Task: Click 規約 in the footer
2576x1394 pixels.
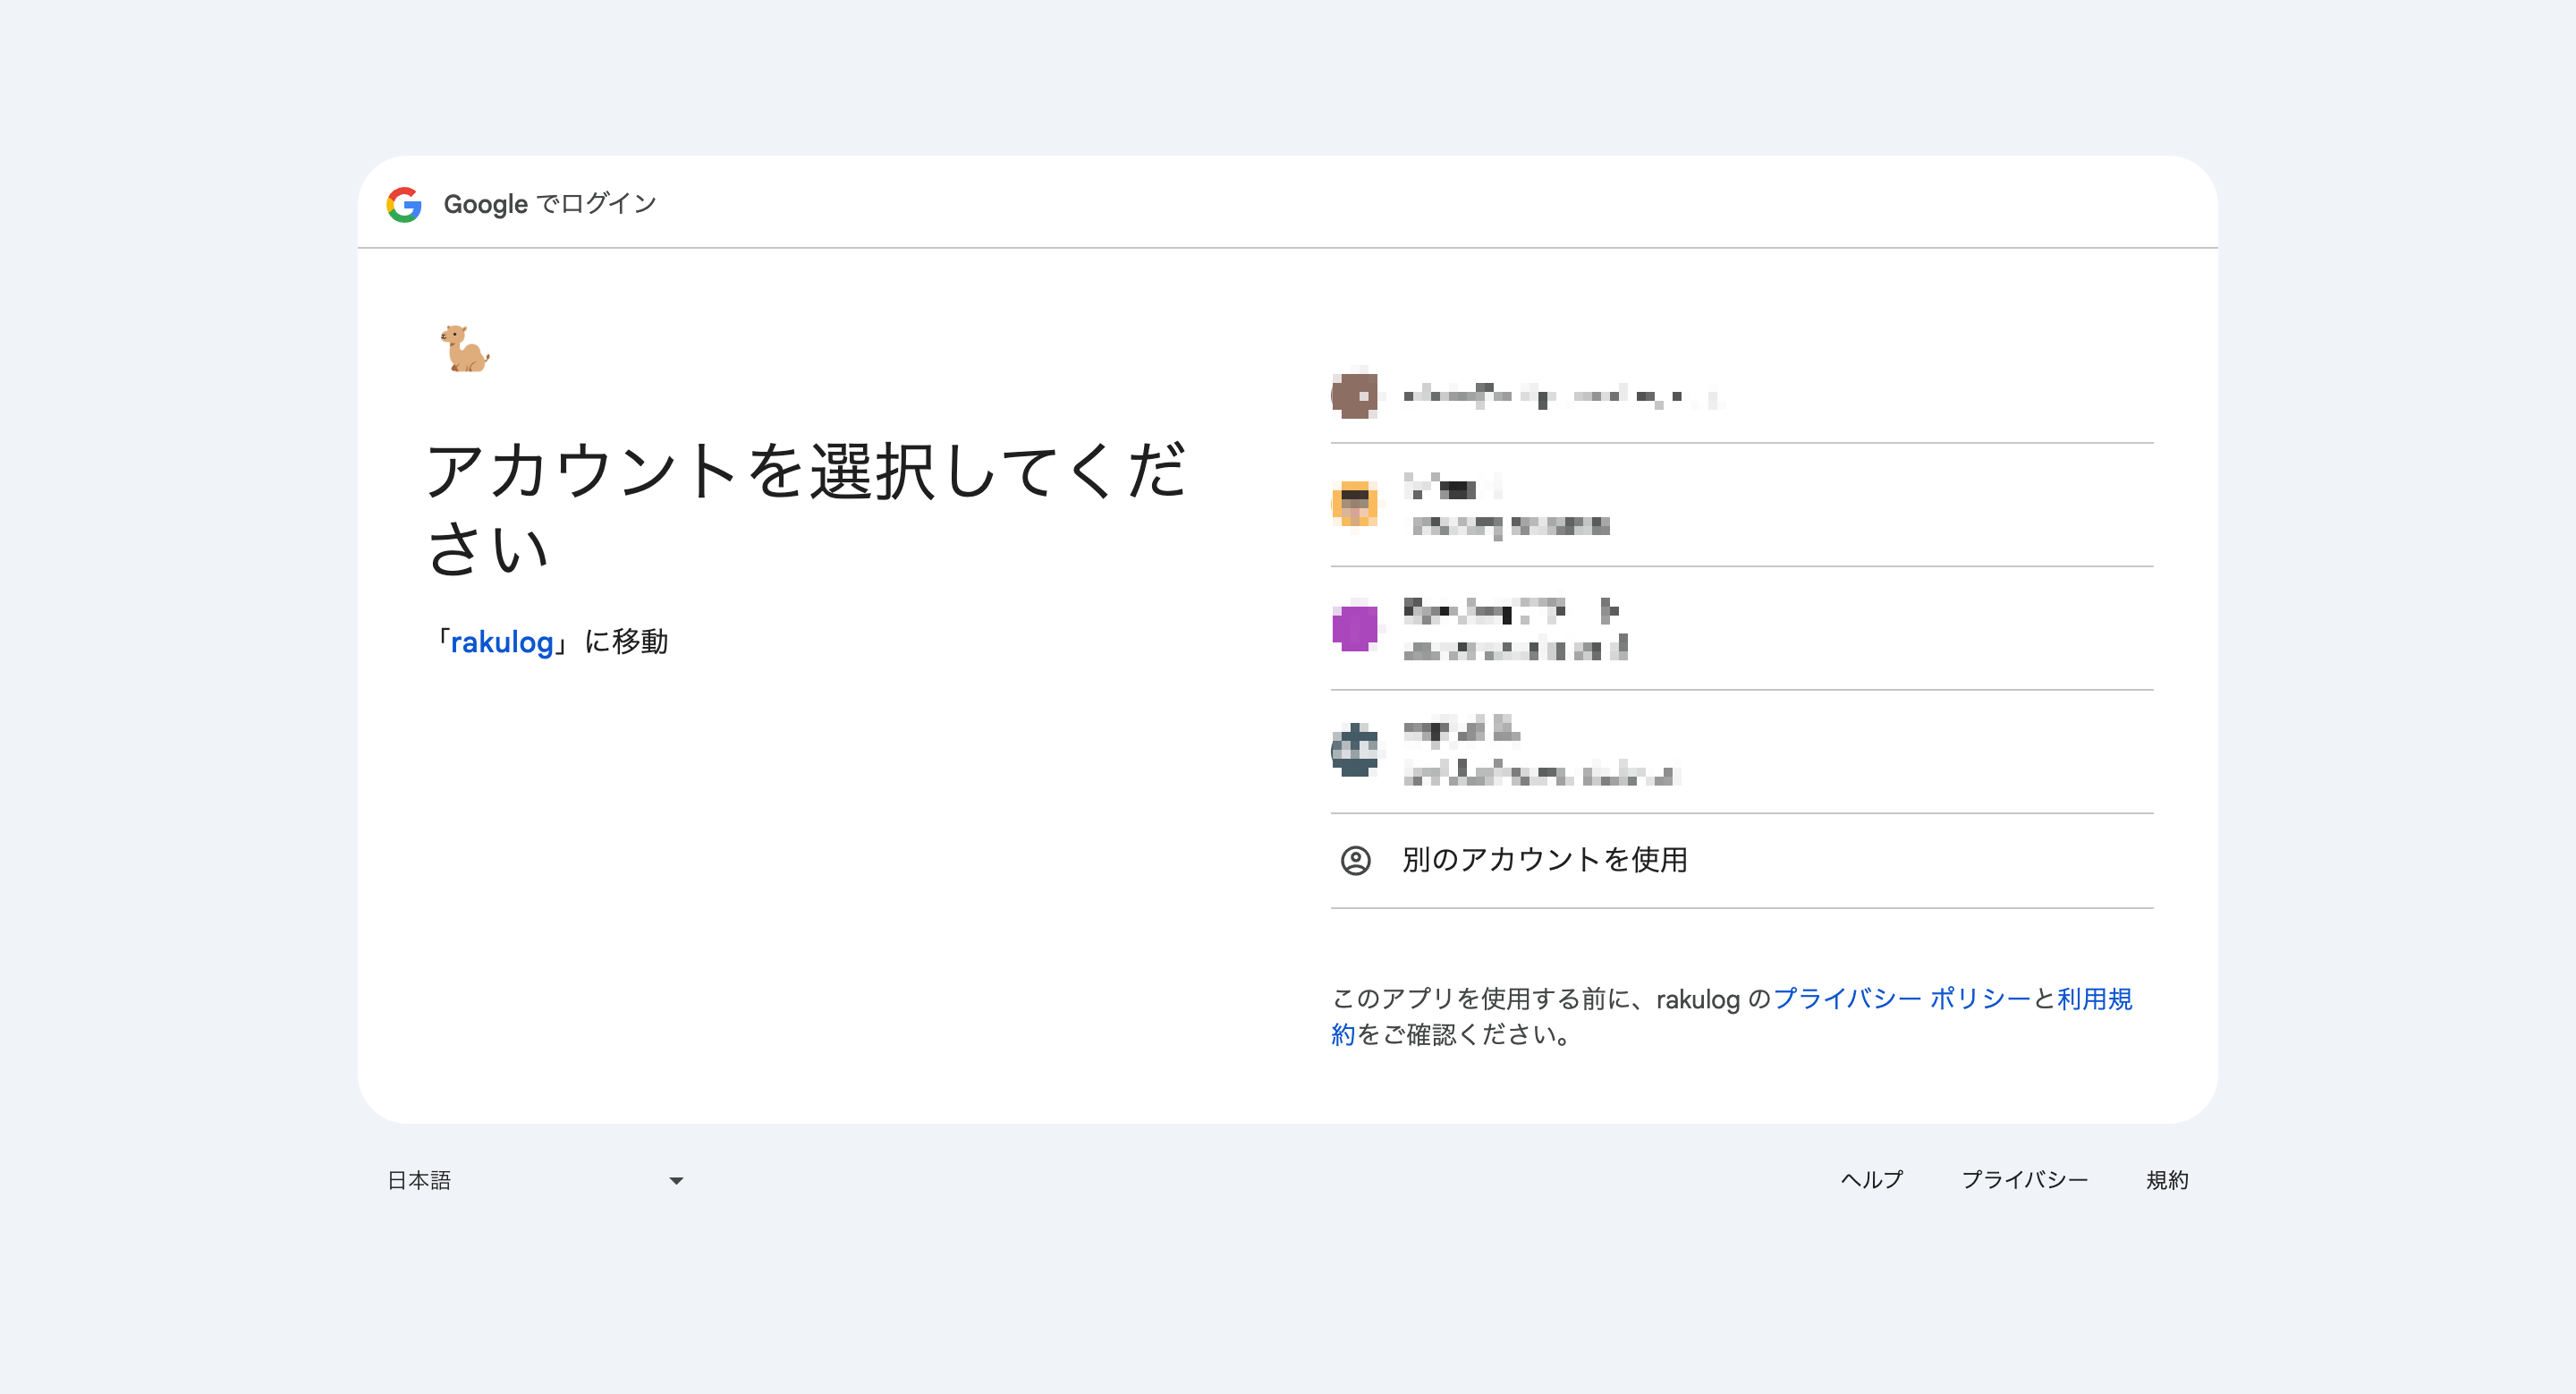Action: pyautogui.click(x=2168, y=1180)
